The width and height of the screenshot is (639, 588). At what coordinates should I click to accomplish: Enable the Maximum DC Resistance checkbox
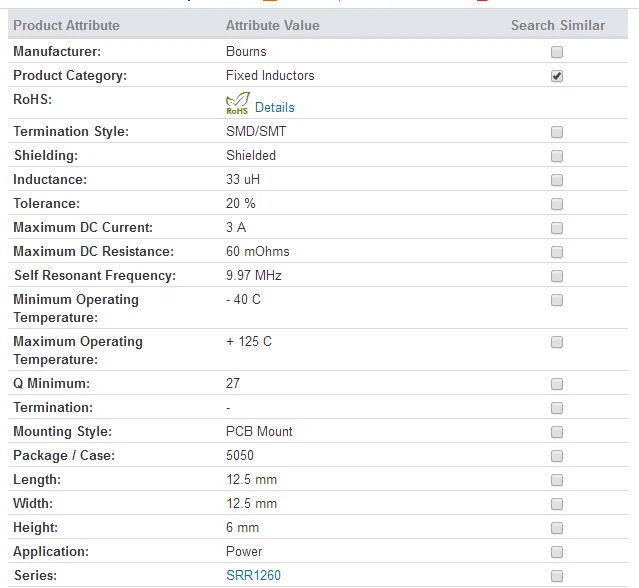pyautogui.click(x=557, y=252)
